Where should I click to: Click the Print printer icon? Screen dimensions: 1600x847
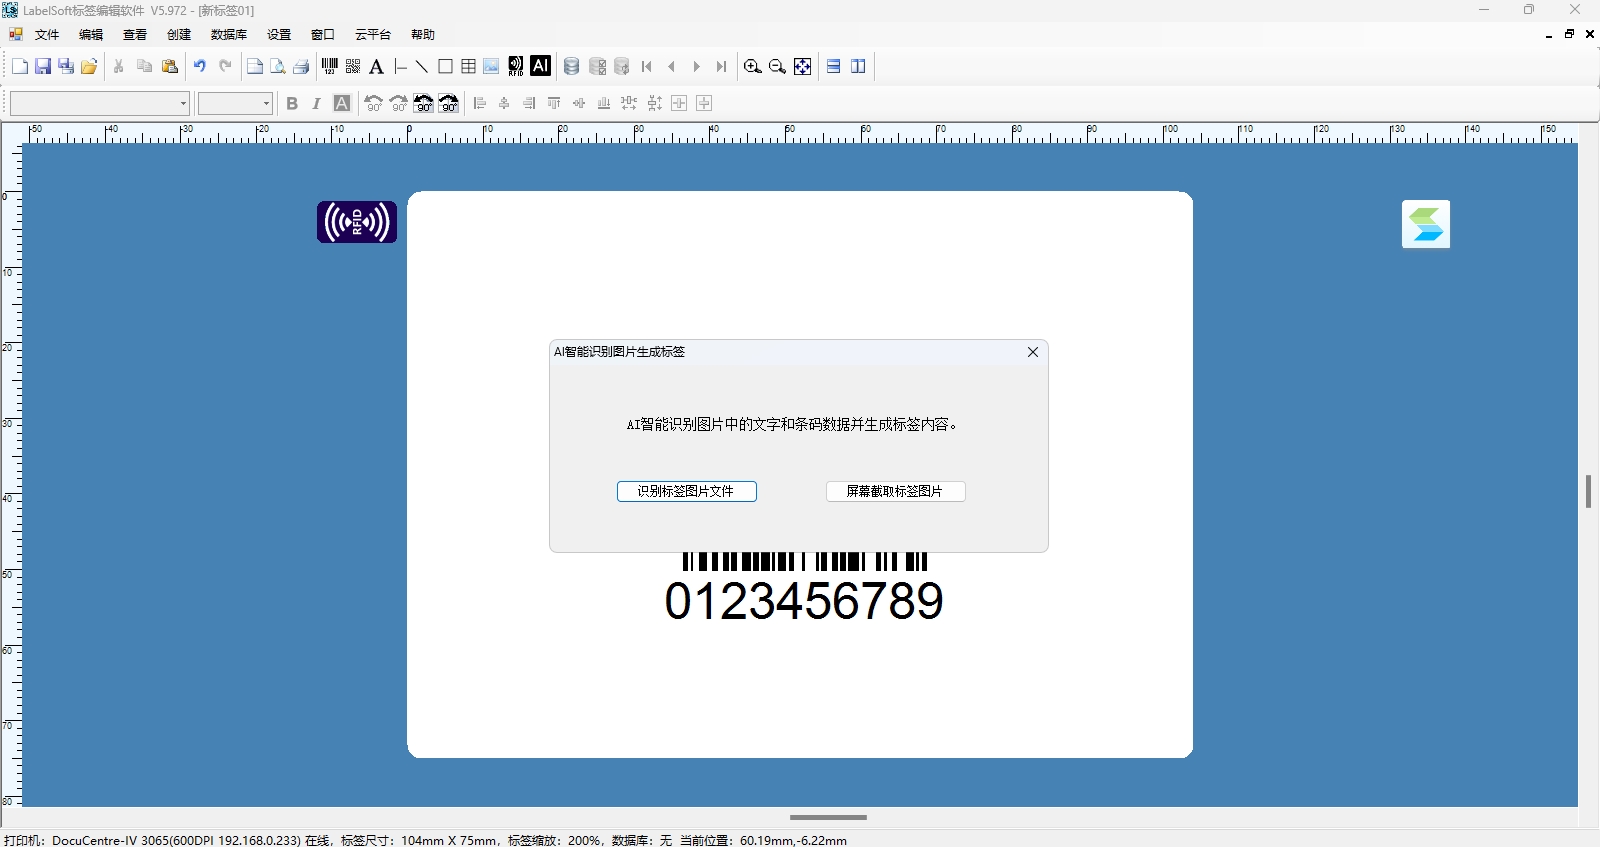tap(301, 66)
